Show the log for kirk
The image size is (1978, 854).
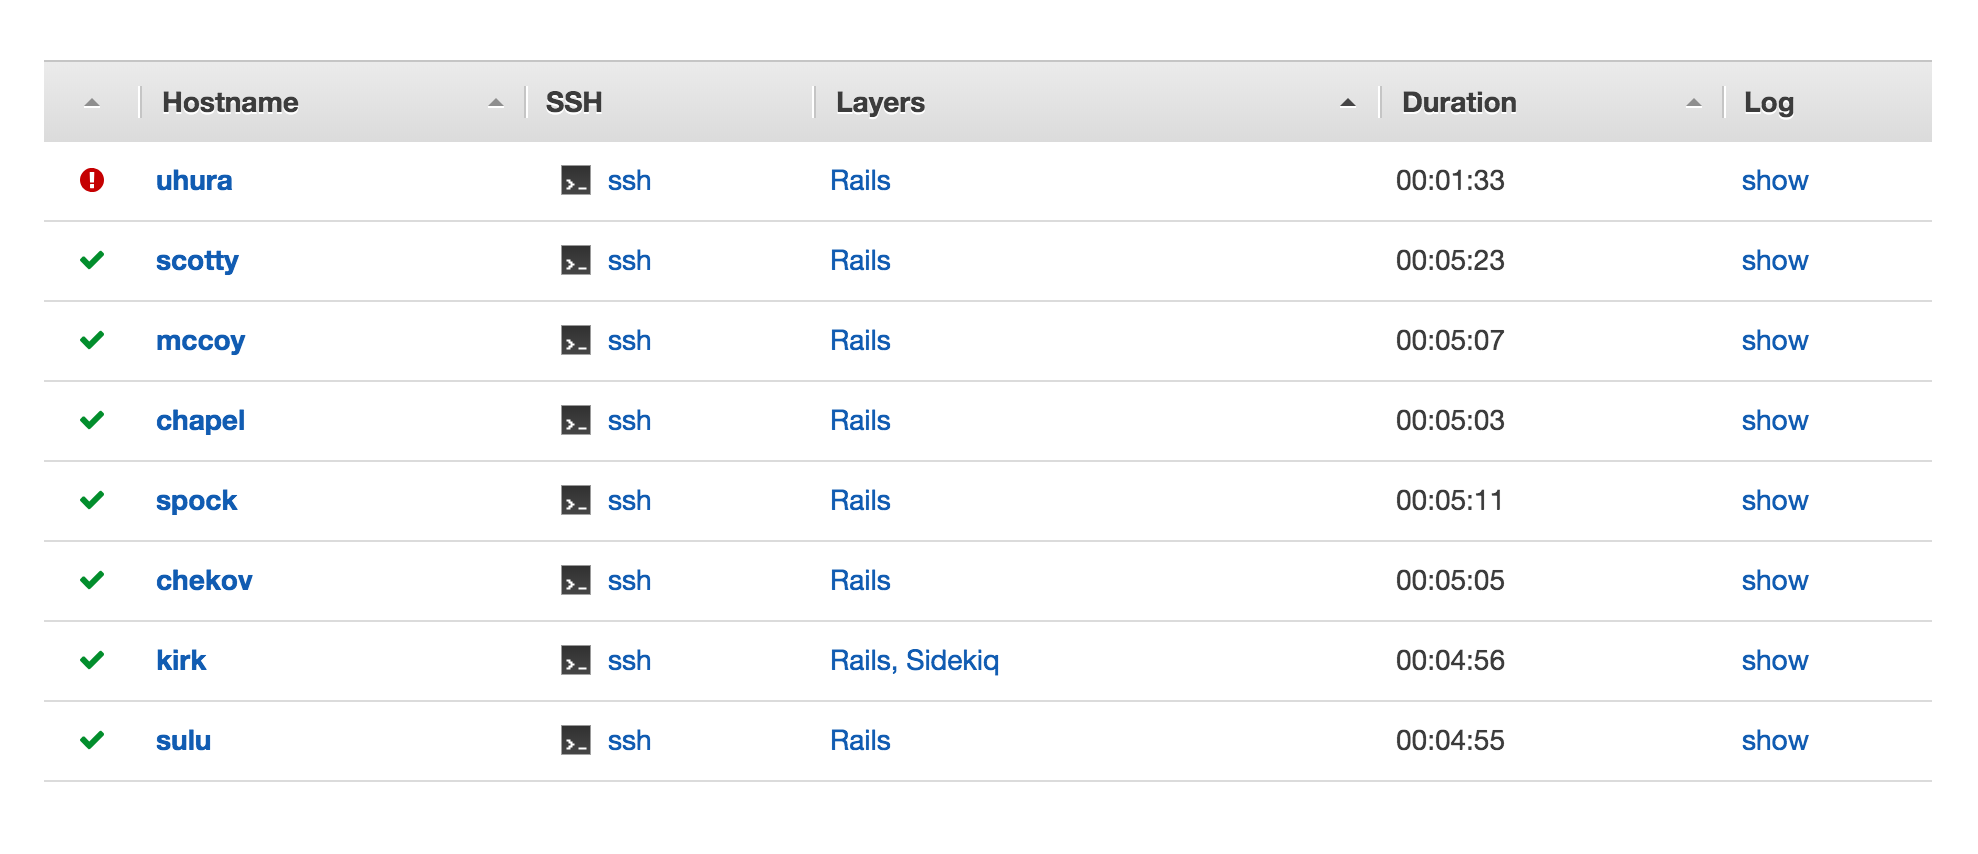1775,661
